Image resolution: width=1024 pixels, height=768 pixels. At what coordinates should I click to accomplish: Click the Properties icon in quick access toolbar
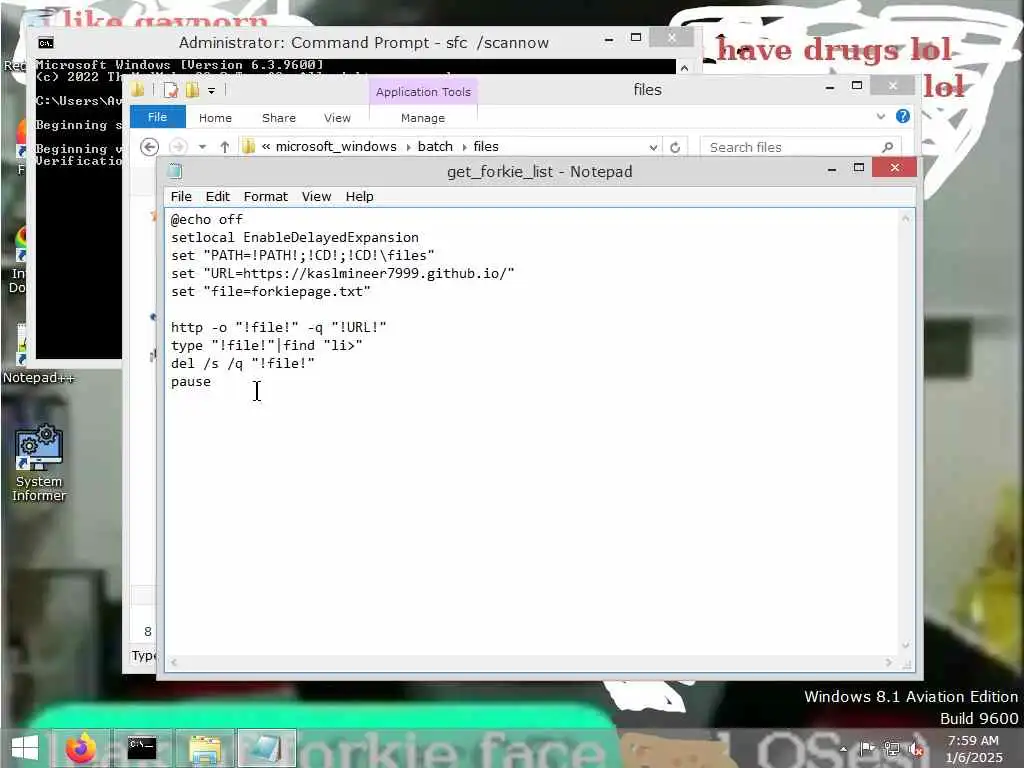pyautogui.click(x=170, y=90)
